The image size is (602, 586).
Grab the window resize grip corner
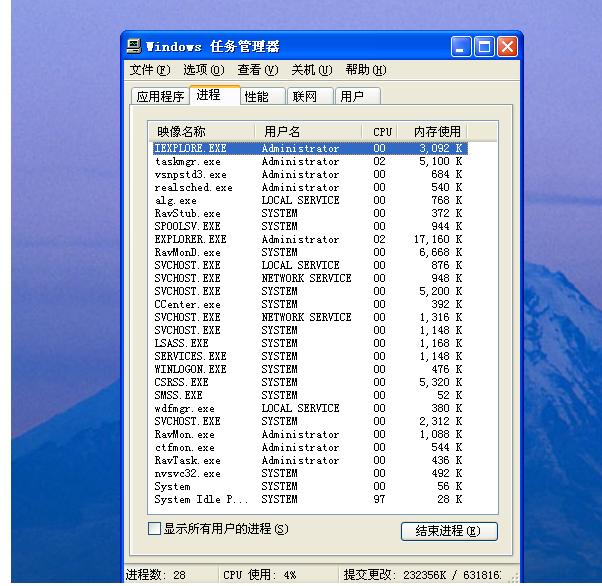click(514, 577)
